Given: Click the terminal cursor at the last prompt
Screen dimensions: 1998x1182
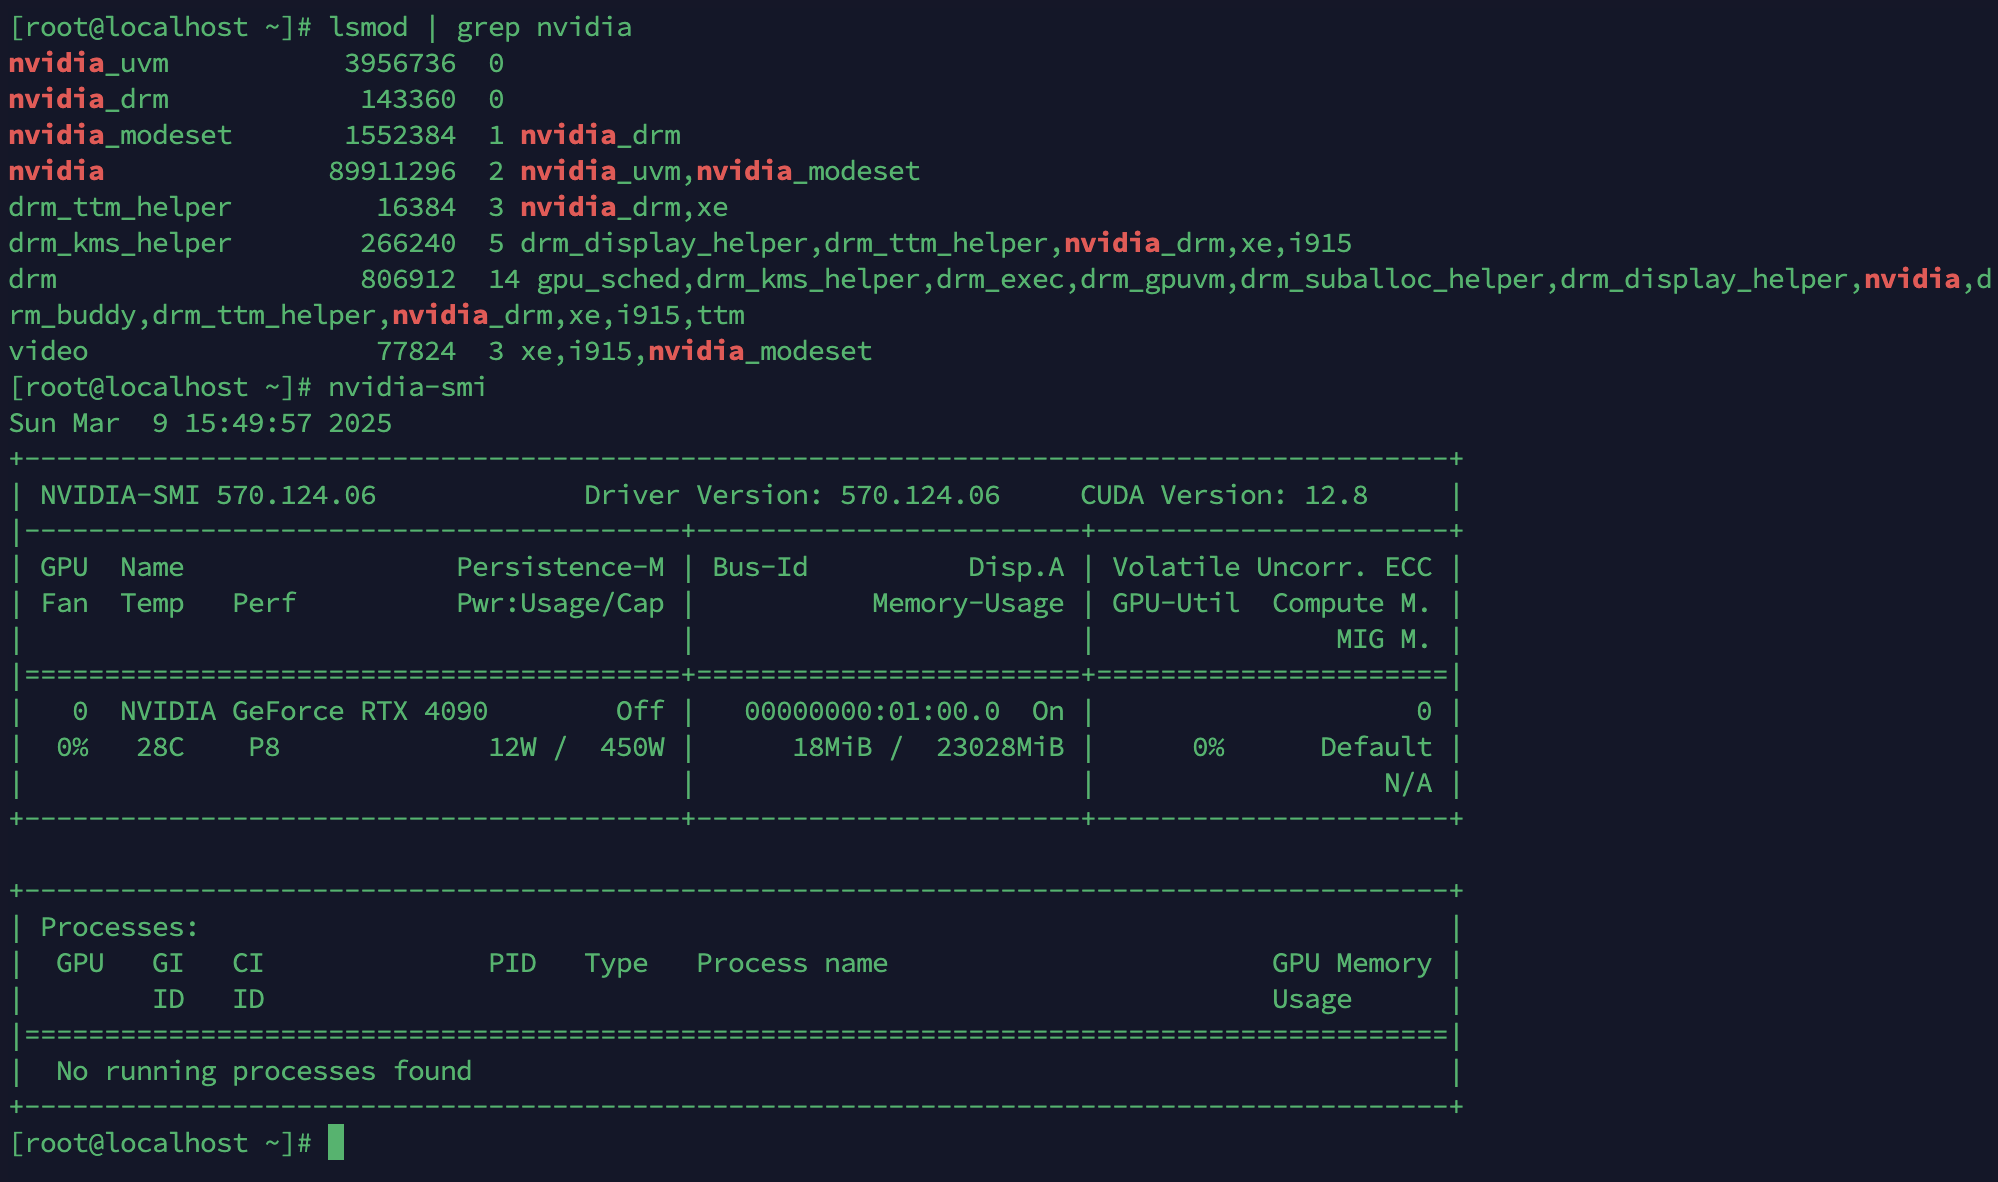Looking at the screenshot, I should (x=336, y=1142).
